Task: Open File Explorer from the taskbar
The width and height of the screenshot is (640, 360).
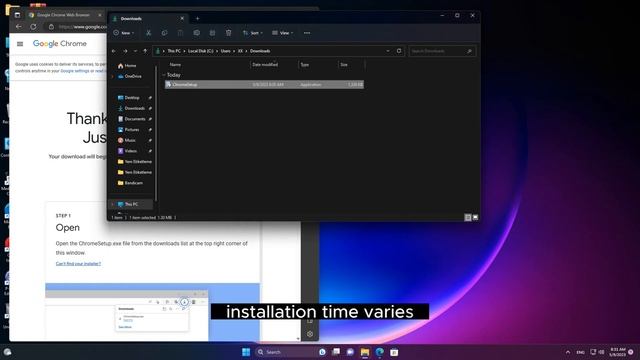Action: [x=364, y=352]
